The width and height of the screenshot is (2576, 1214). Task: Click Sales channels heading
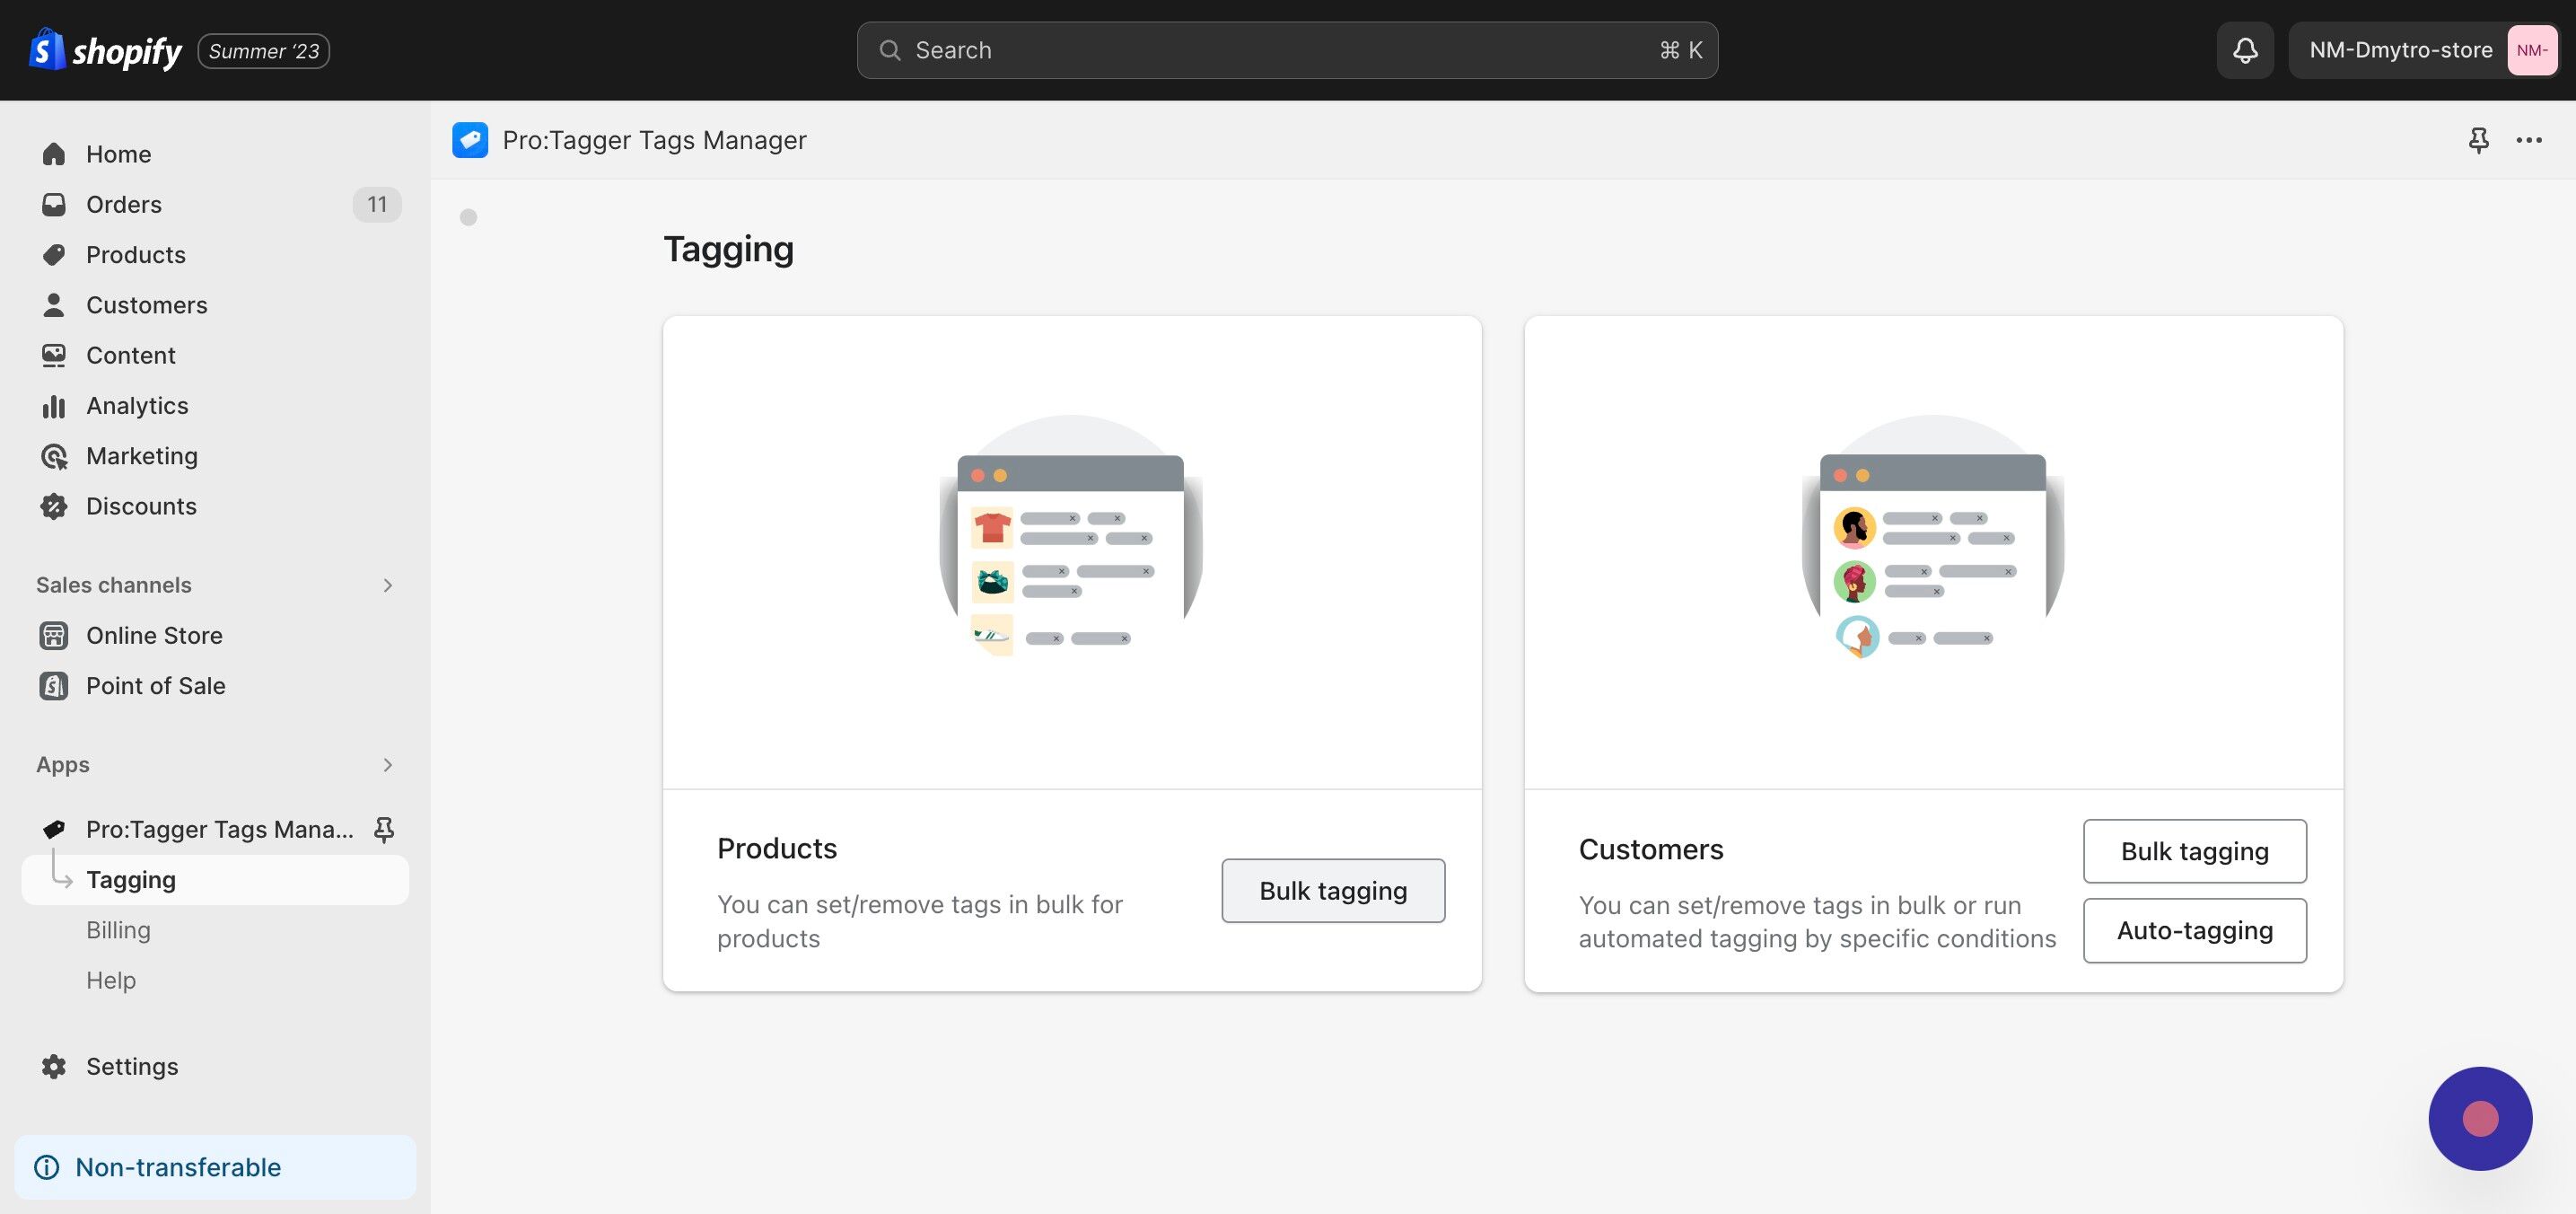point(114,585)
